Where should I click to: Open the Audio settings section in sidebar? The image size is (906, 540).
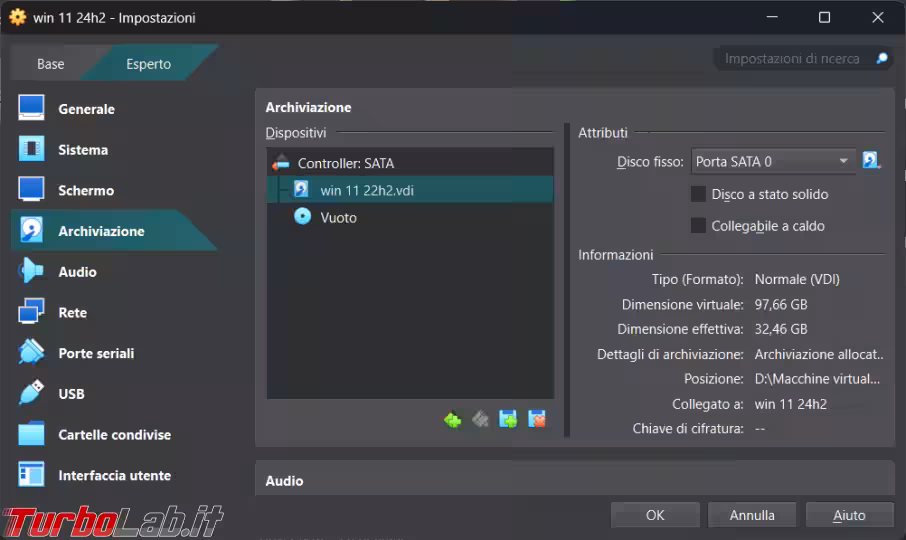pyautogui.click(x=113, y=271)
